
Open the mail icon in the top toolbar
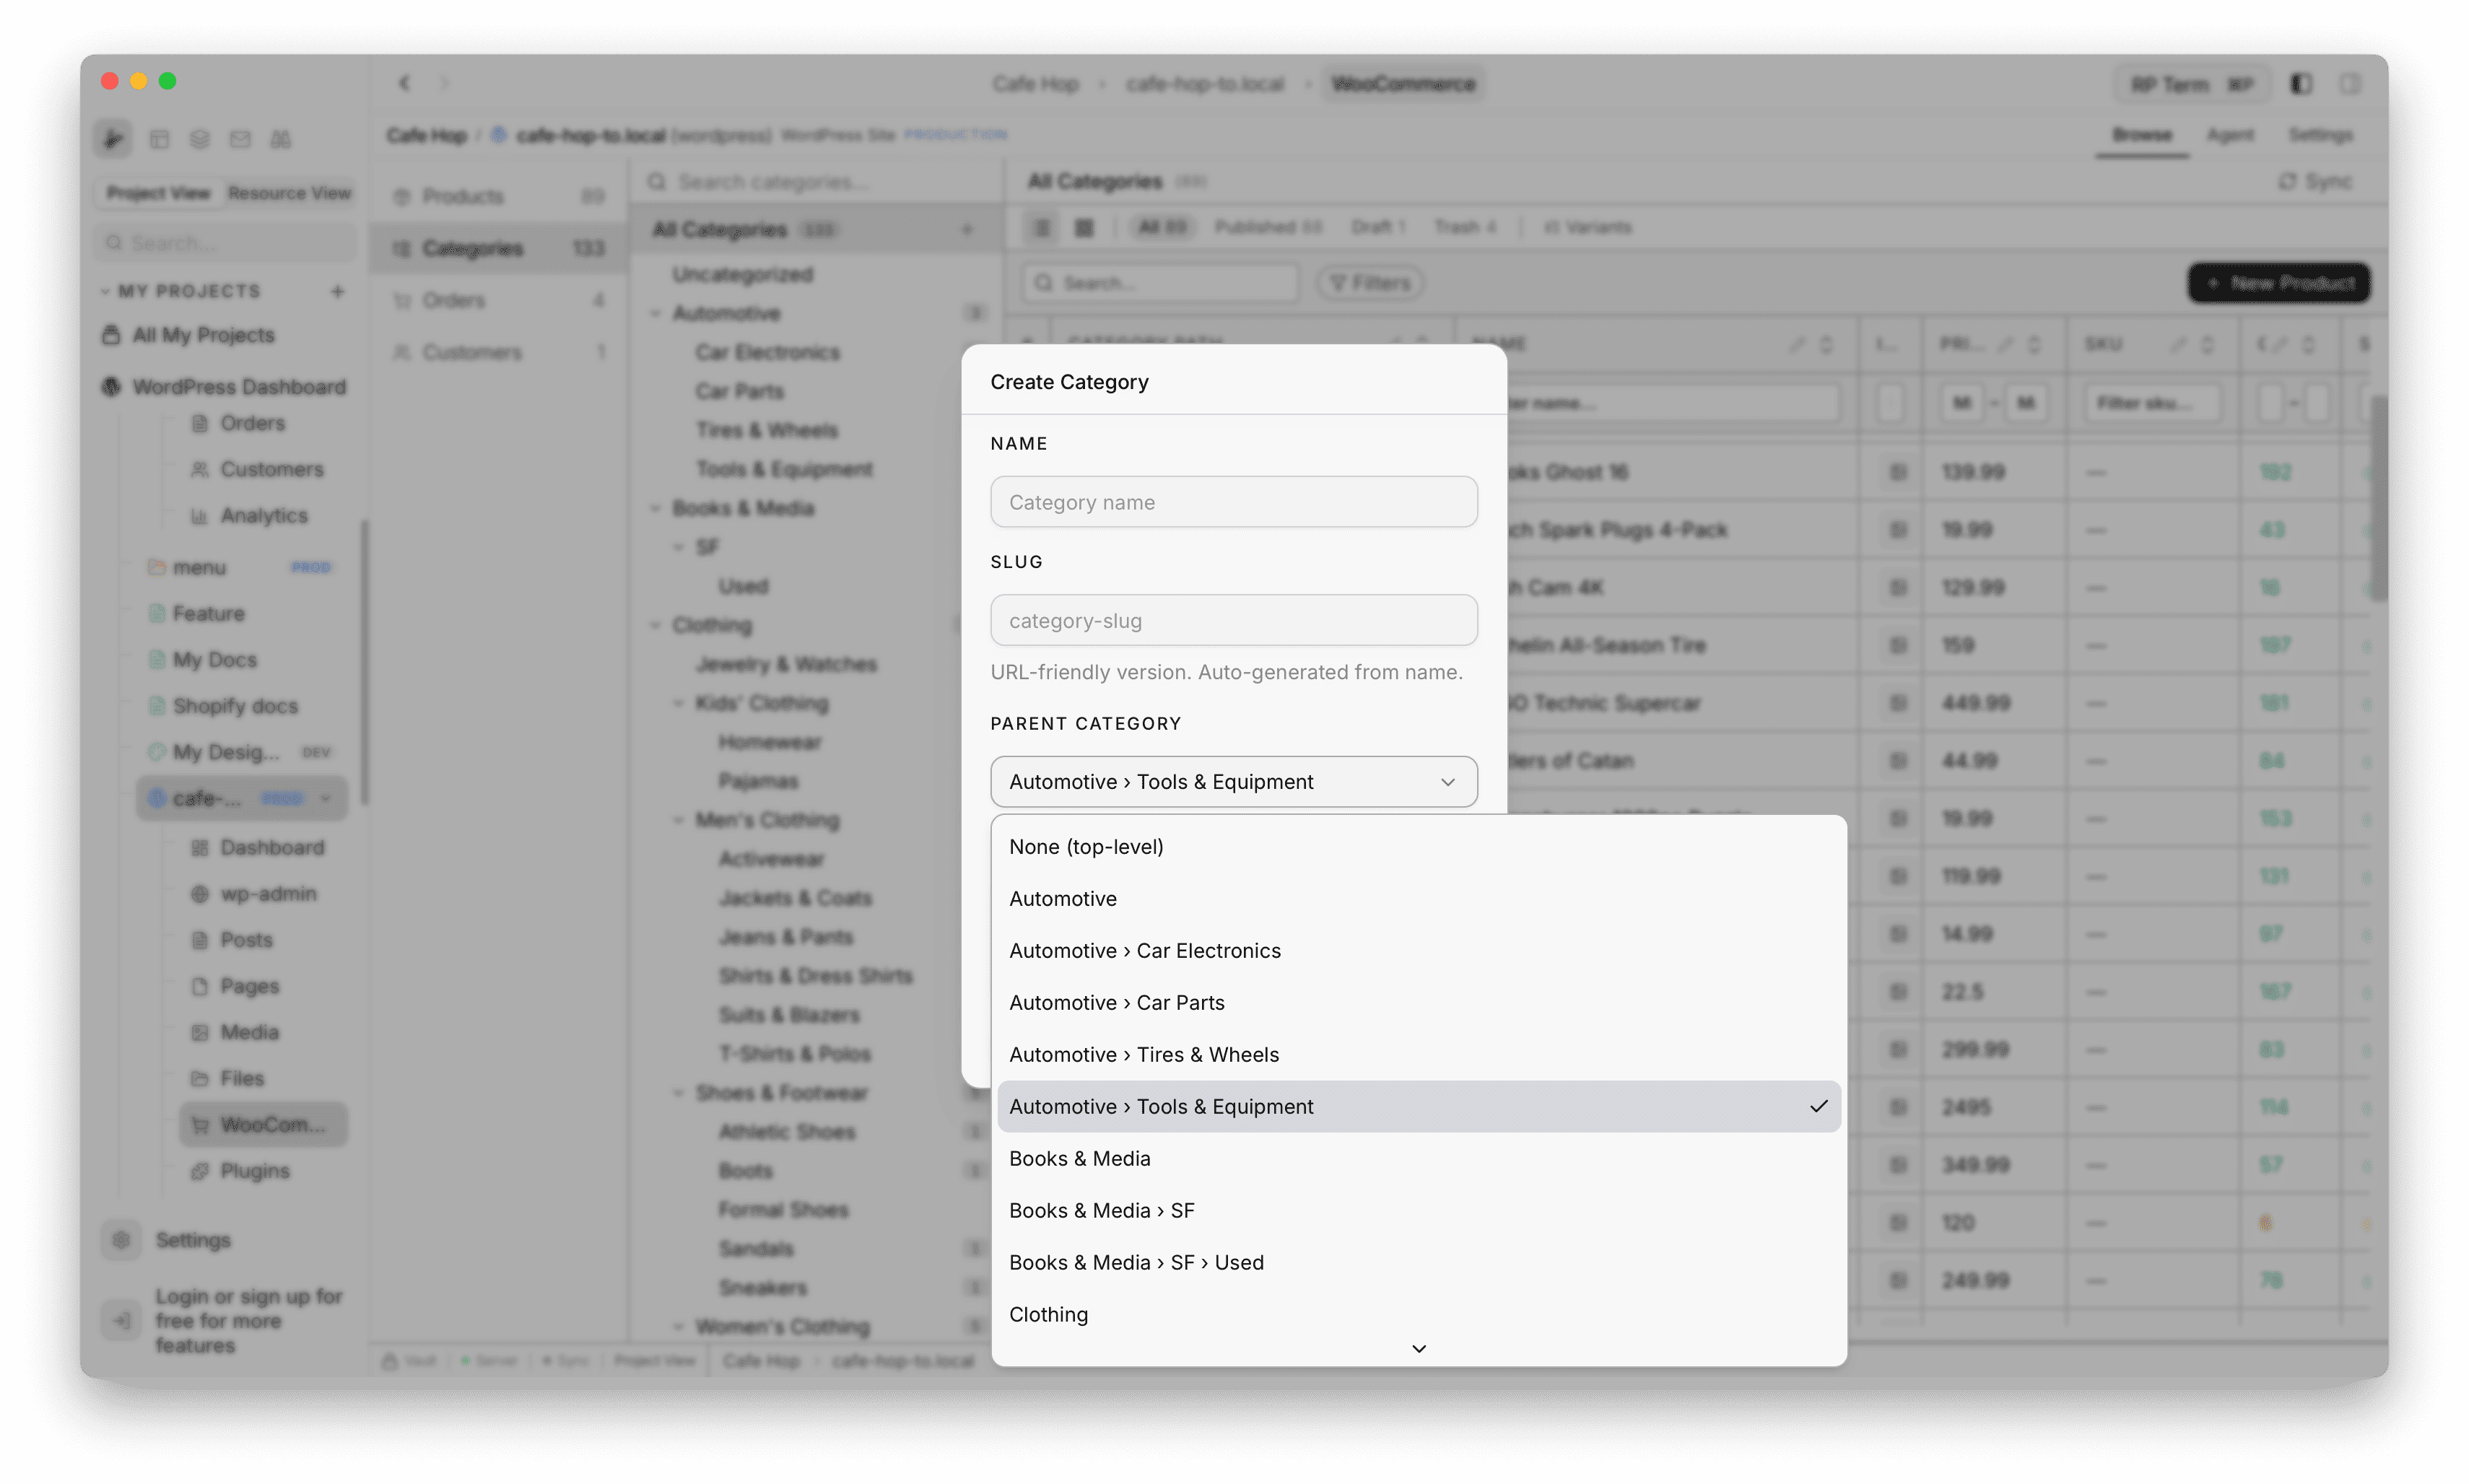tap(240, 139)
